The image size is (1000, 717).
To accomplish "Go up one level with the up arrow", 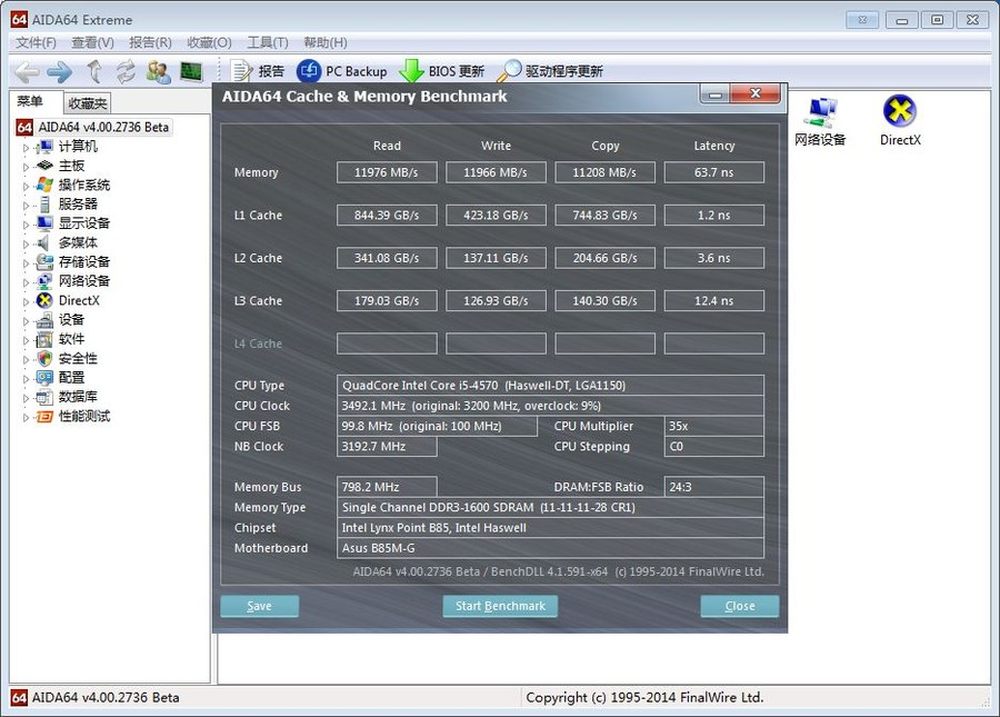I will (94, 71).
